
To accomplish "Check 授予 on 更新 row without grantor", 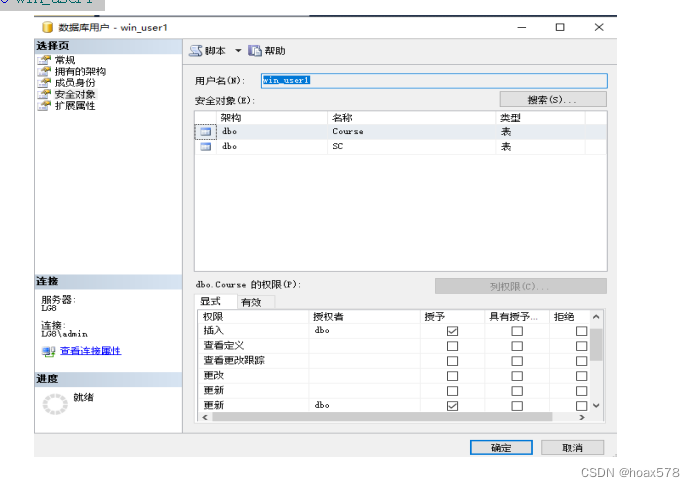I will [x=453, y=391].
